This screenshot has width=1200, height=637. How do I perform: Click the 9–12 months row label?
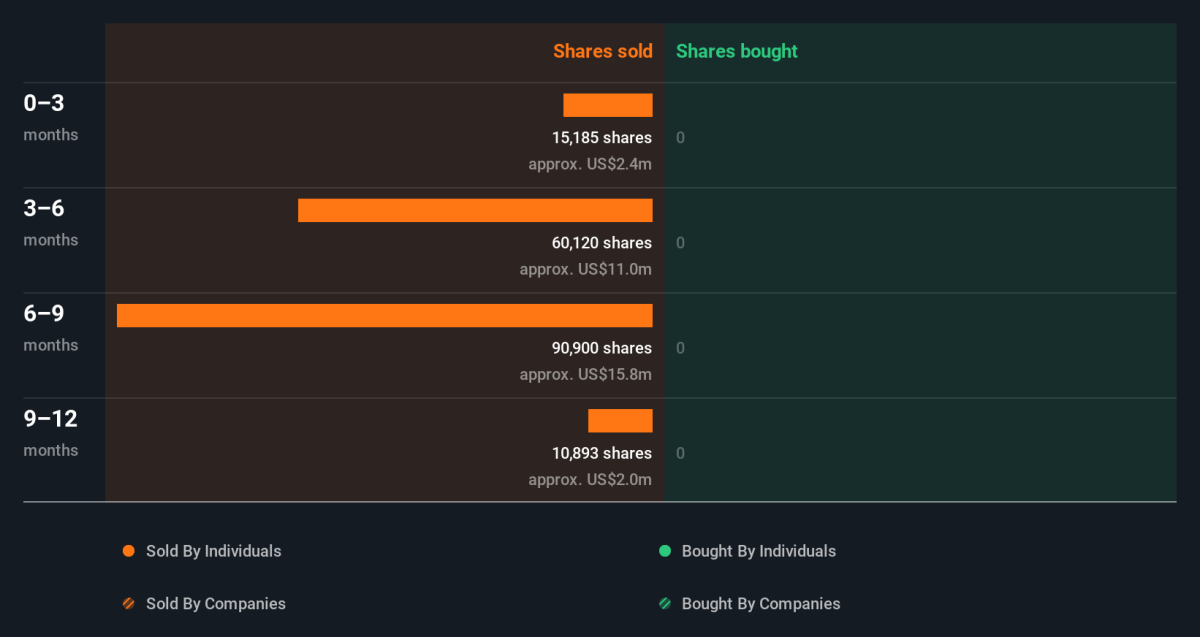tap(51, 432)
